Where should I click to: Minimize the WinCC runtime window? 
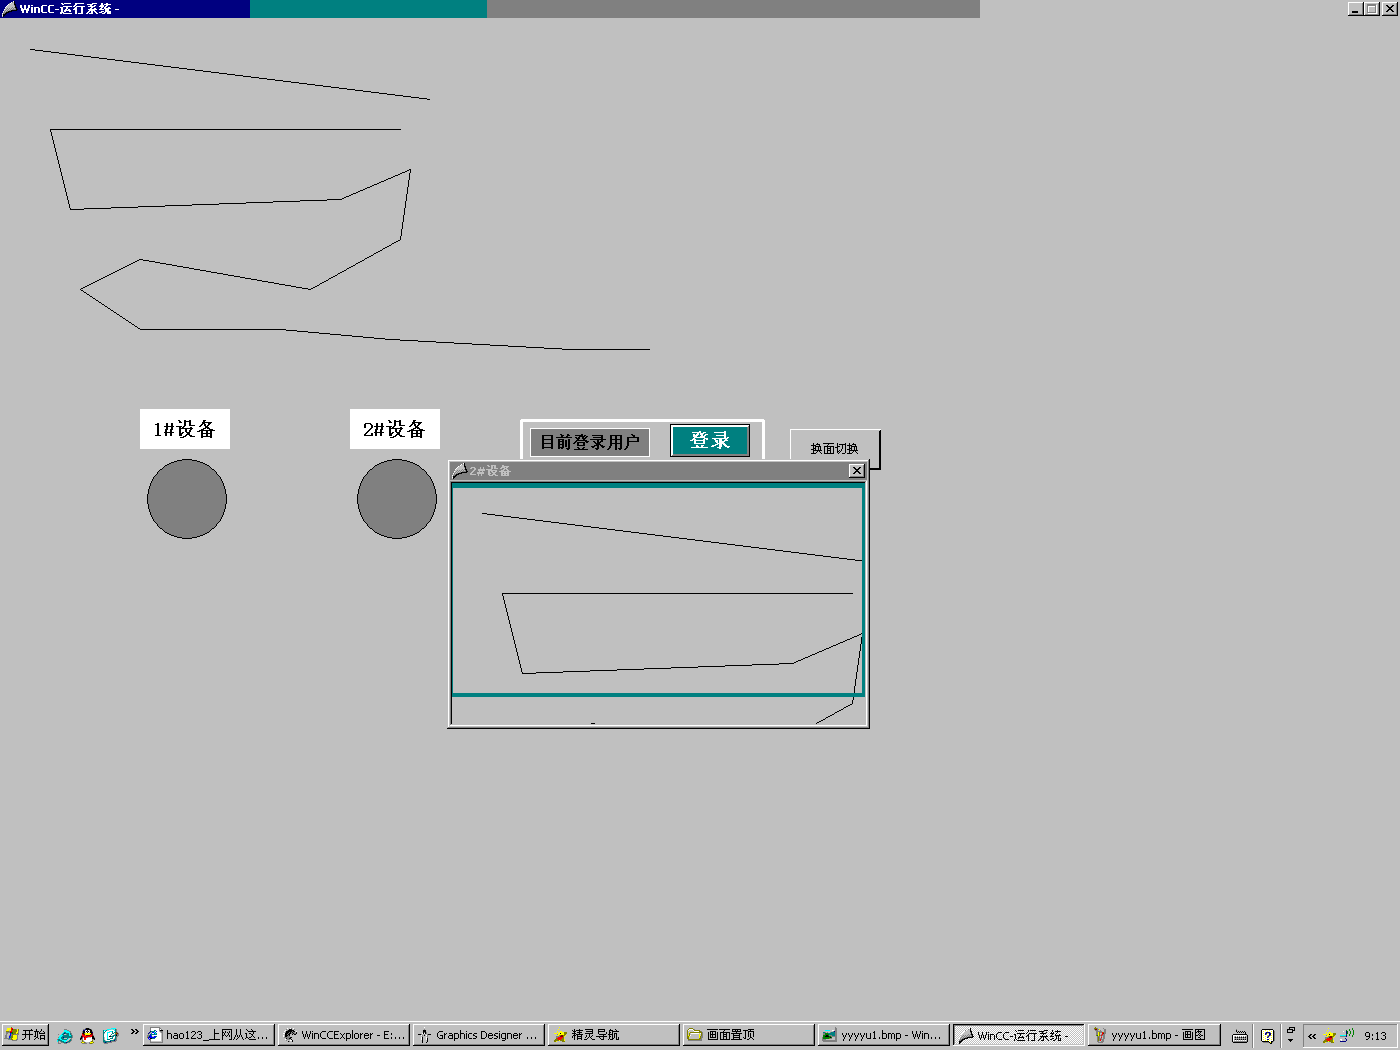[x=1355, y=8]
